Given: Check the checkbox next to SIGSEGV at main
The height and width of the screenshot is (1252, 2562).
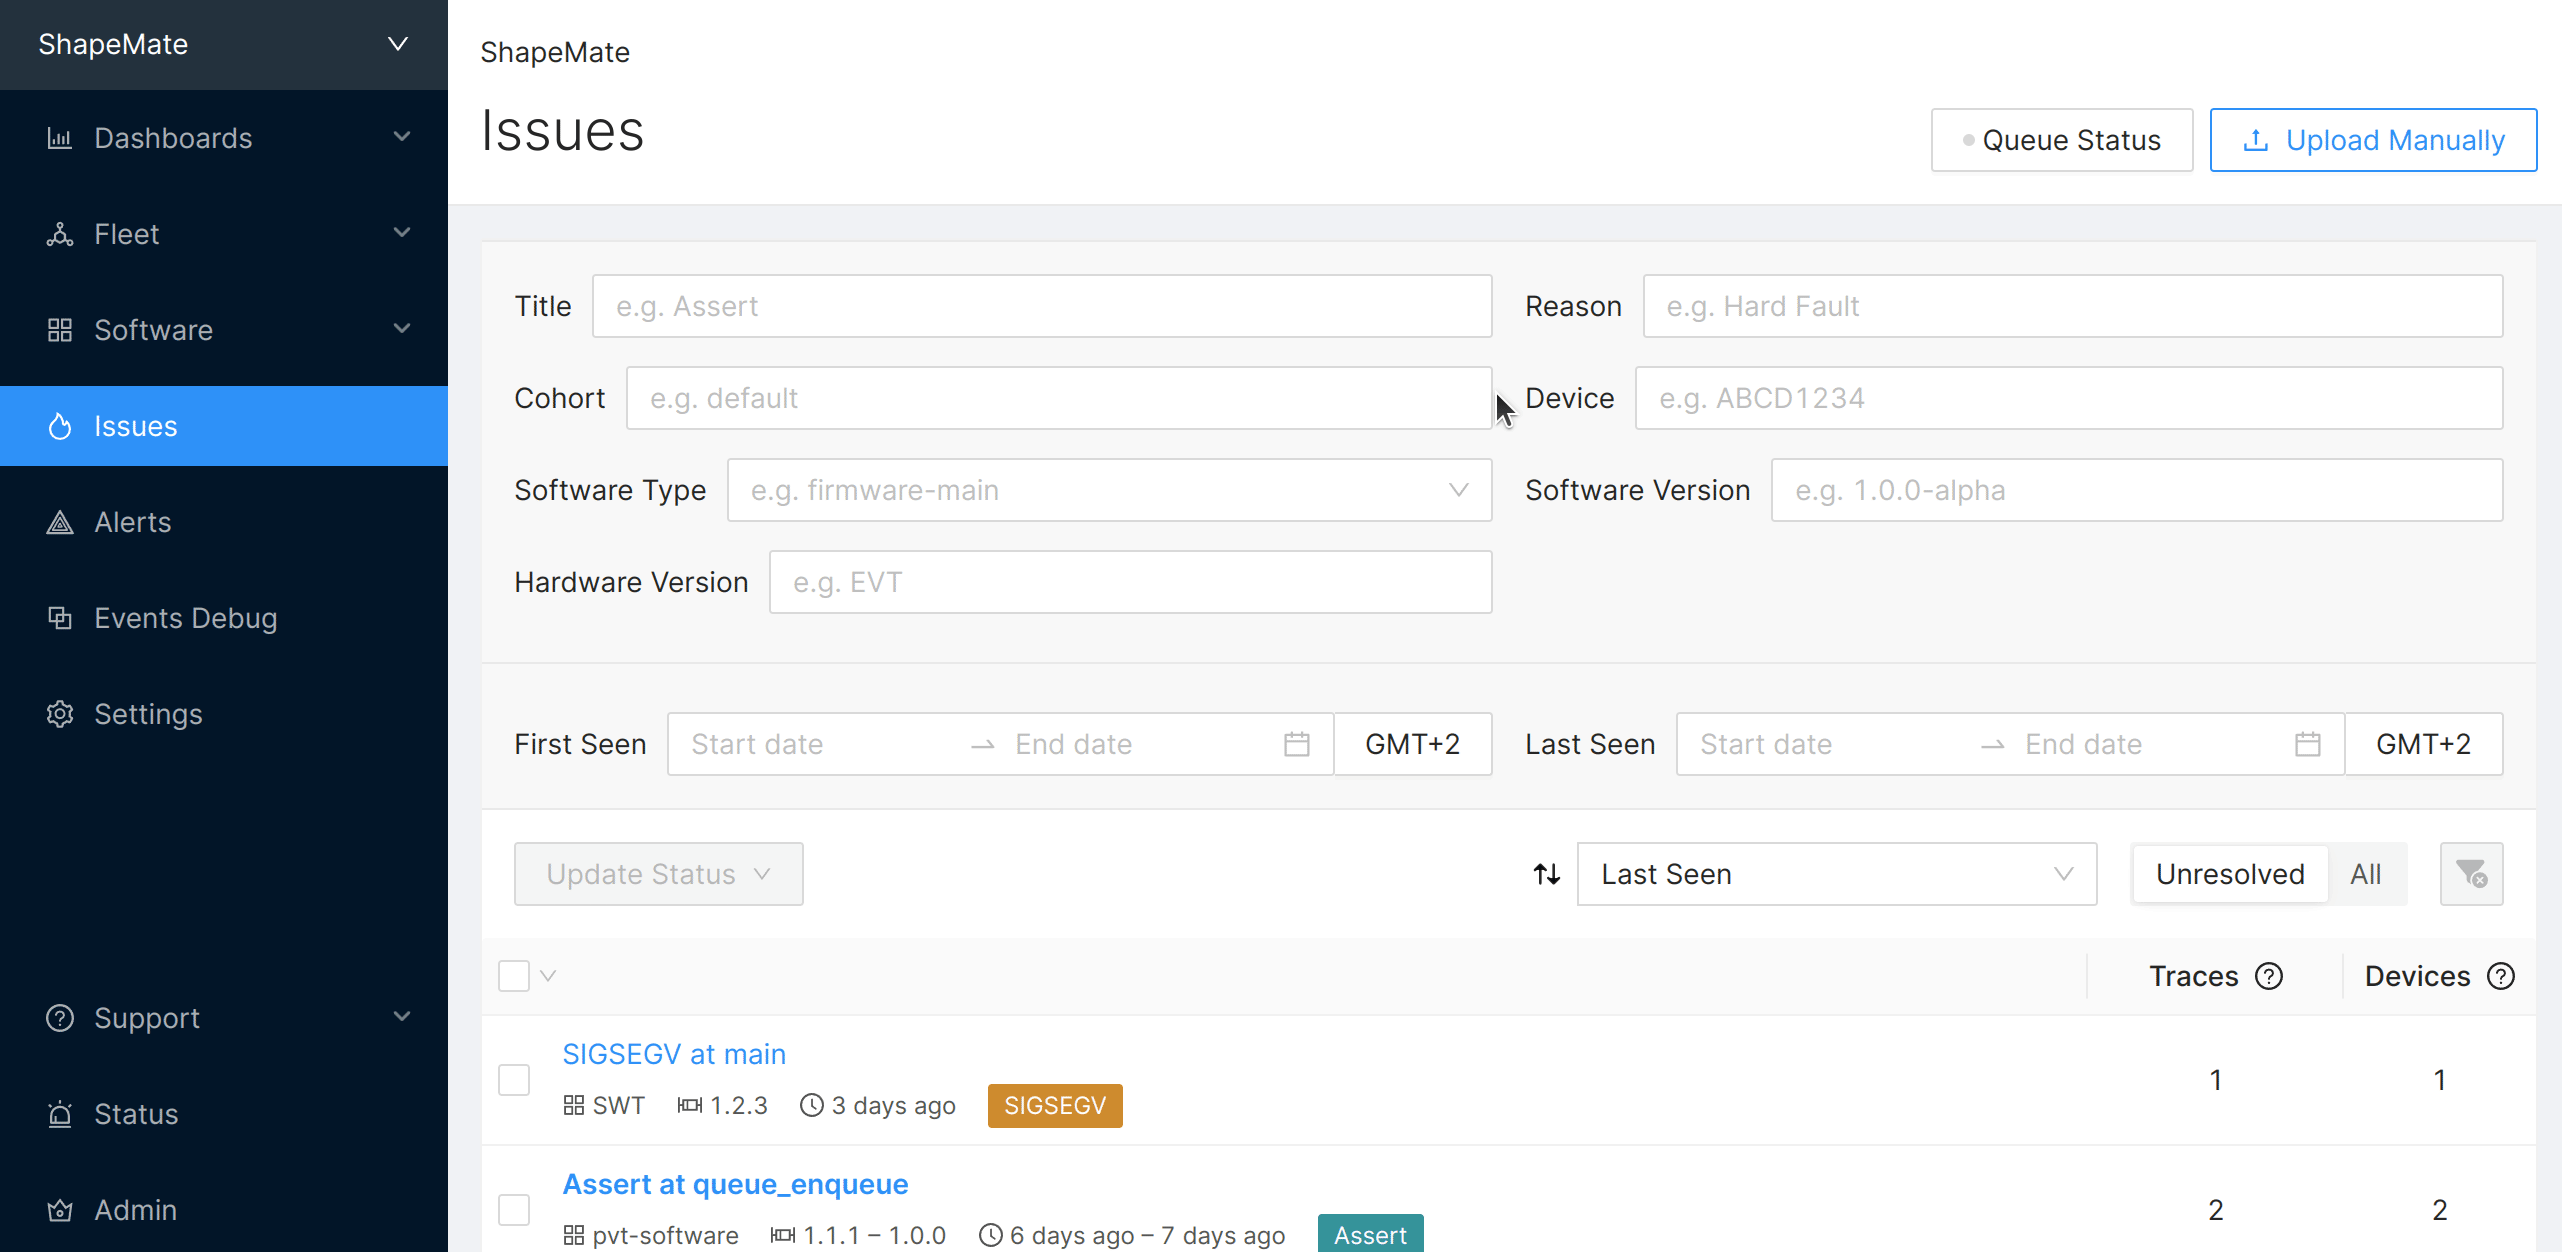Looking at the screenshot, I should click(x=514, y=1080).
